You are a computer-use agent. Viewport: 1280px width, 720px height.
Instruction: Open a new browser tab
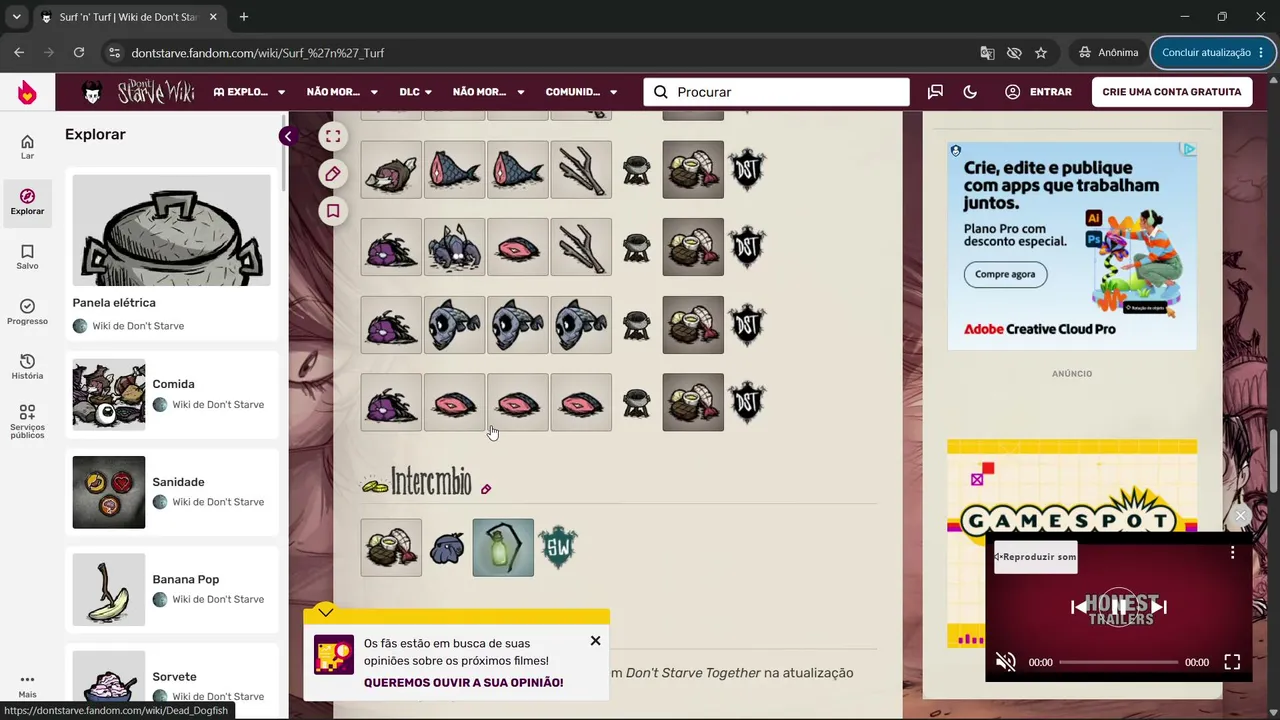click(244, 17)
